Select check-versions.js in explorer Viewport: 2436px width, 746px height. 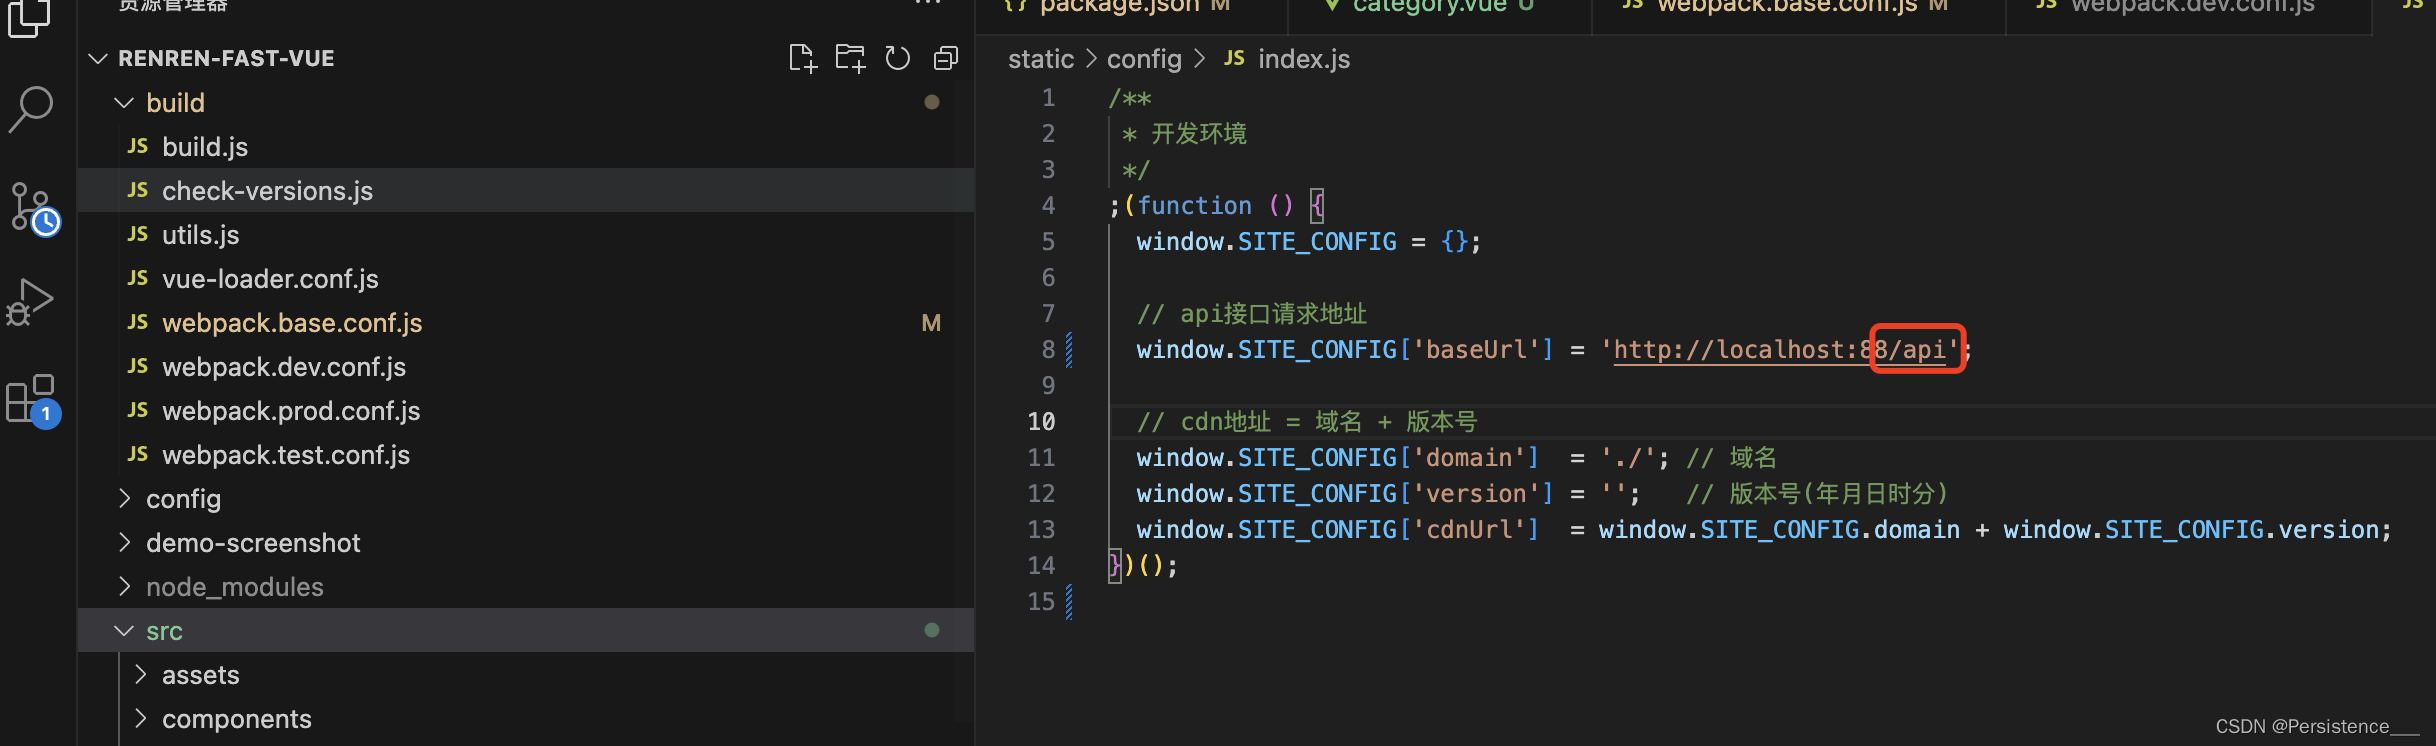[526, 191]
